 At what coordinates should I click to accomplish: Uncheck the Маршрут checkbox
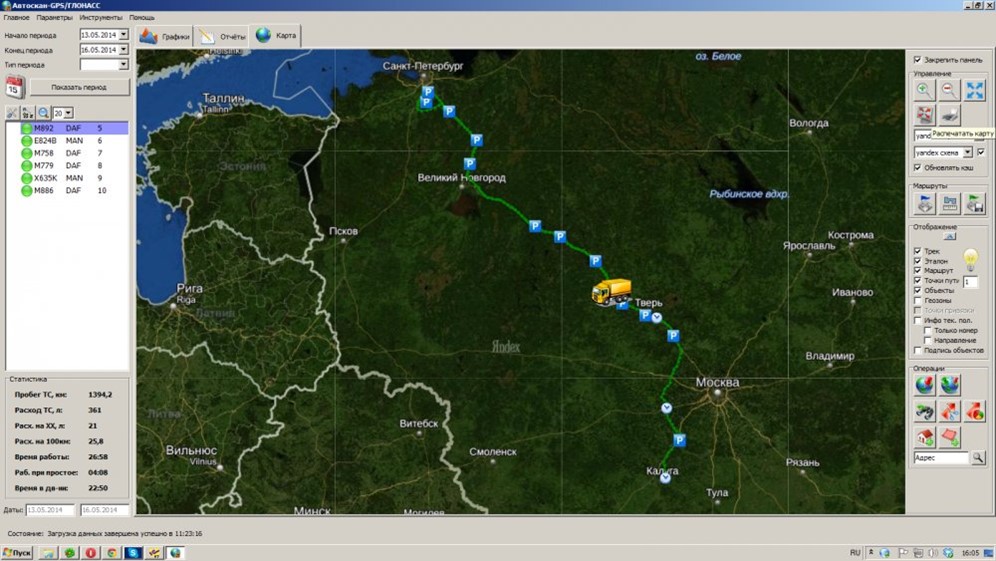tap(917, 270)
